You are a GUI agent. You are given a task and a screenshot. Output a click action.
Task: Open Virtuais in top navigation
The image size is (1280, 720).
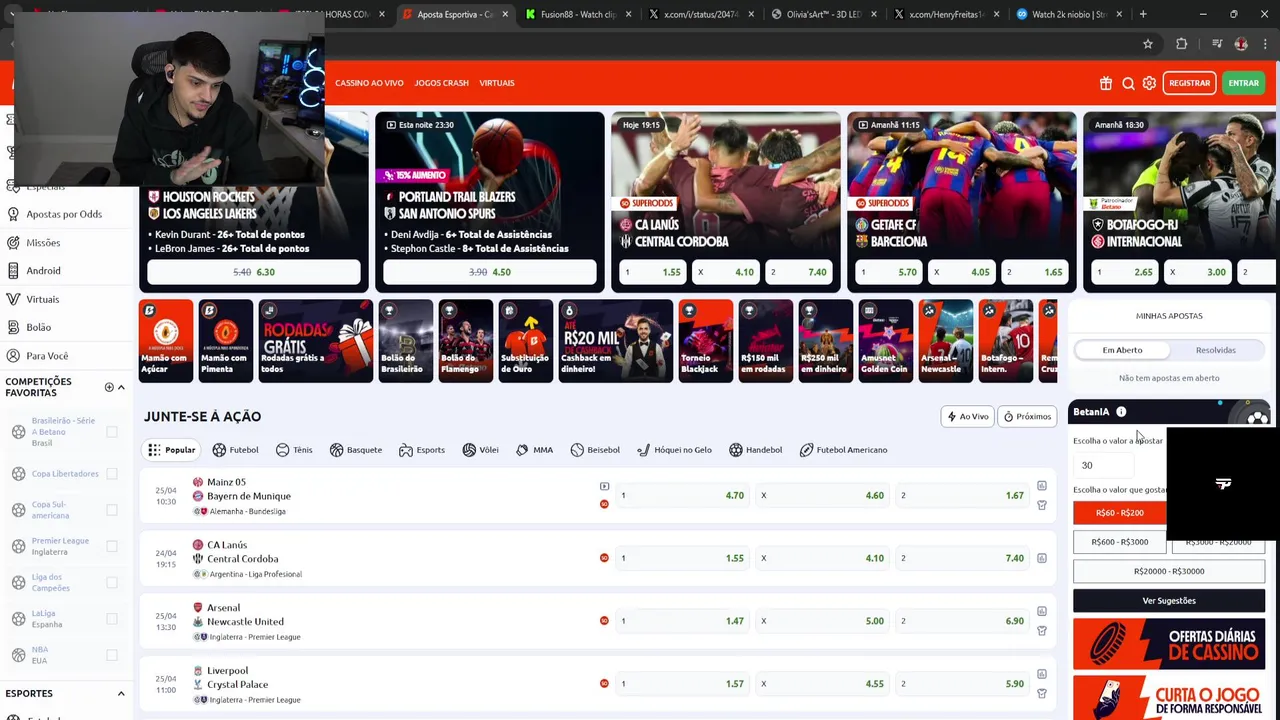point(497,83)
